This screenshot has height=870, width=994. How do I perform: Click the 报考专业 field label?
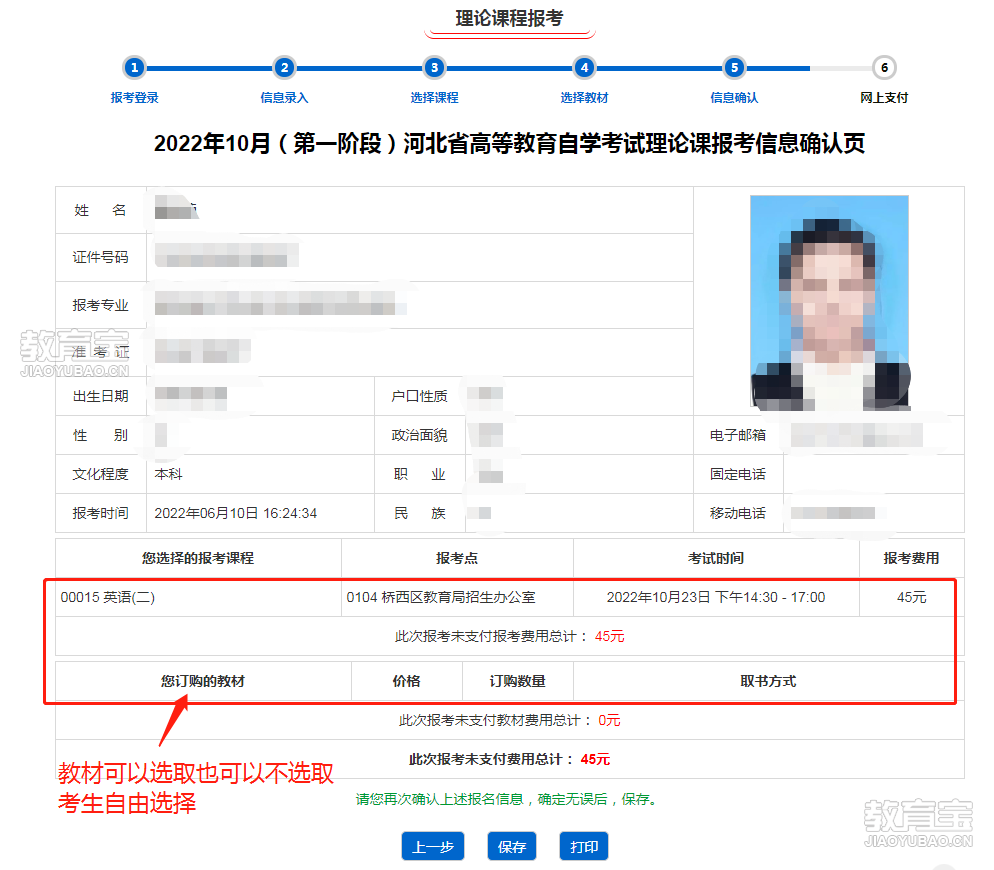pyautogui.click(x=100, y=305)
